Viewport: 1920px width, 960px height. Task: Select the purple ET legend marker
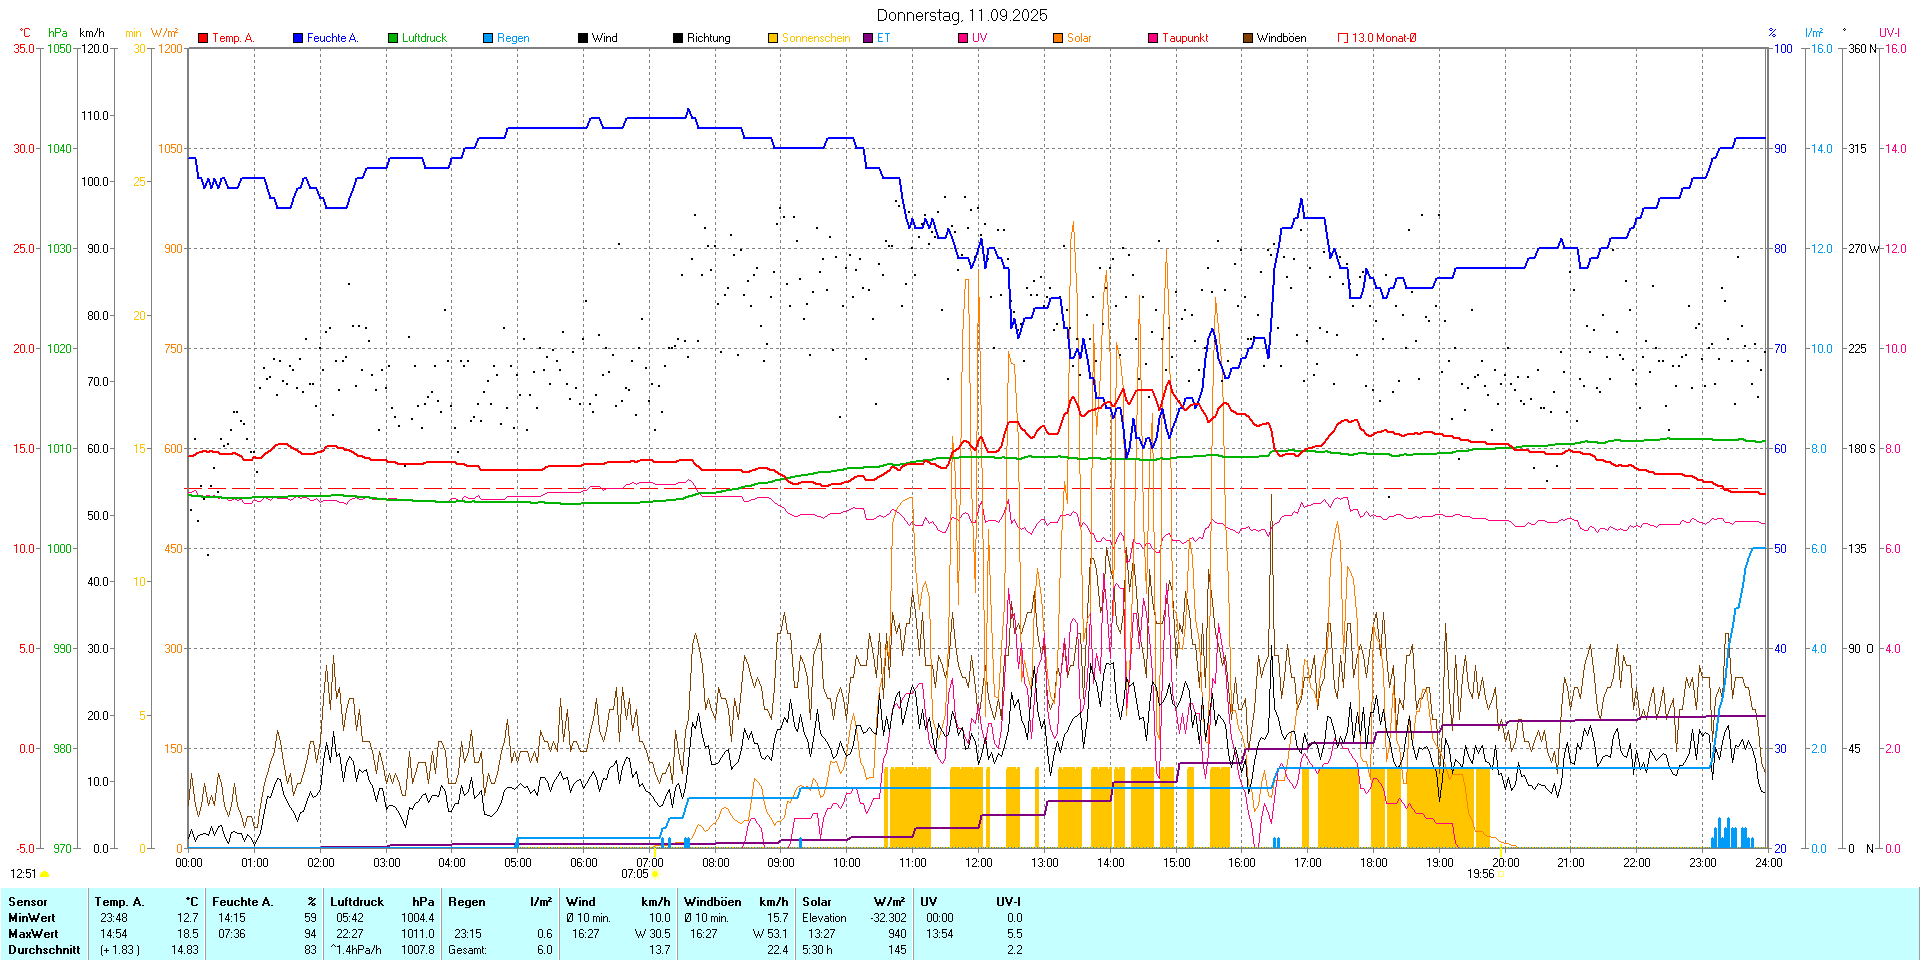tap(868, 38)
